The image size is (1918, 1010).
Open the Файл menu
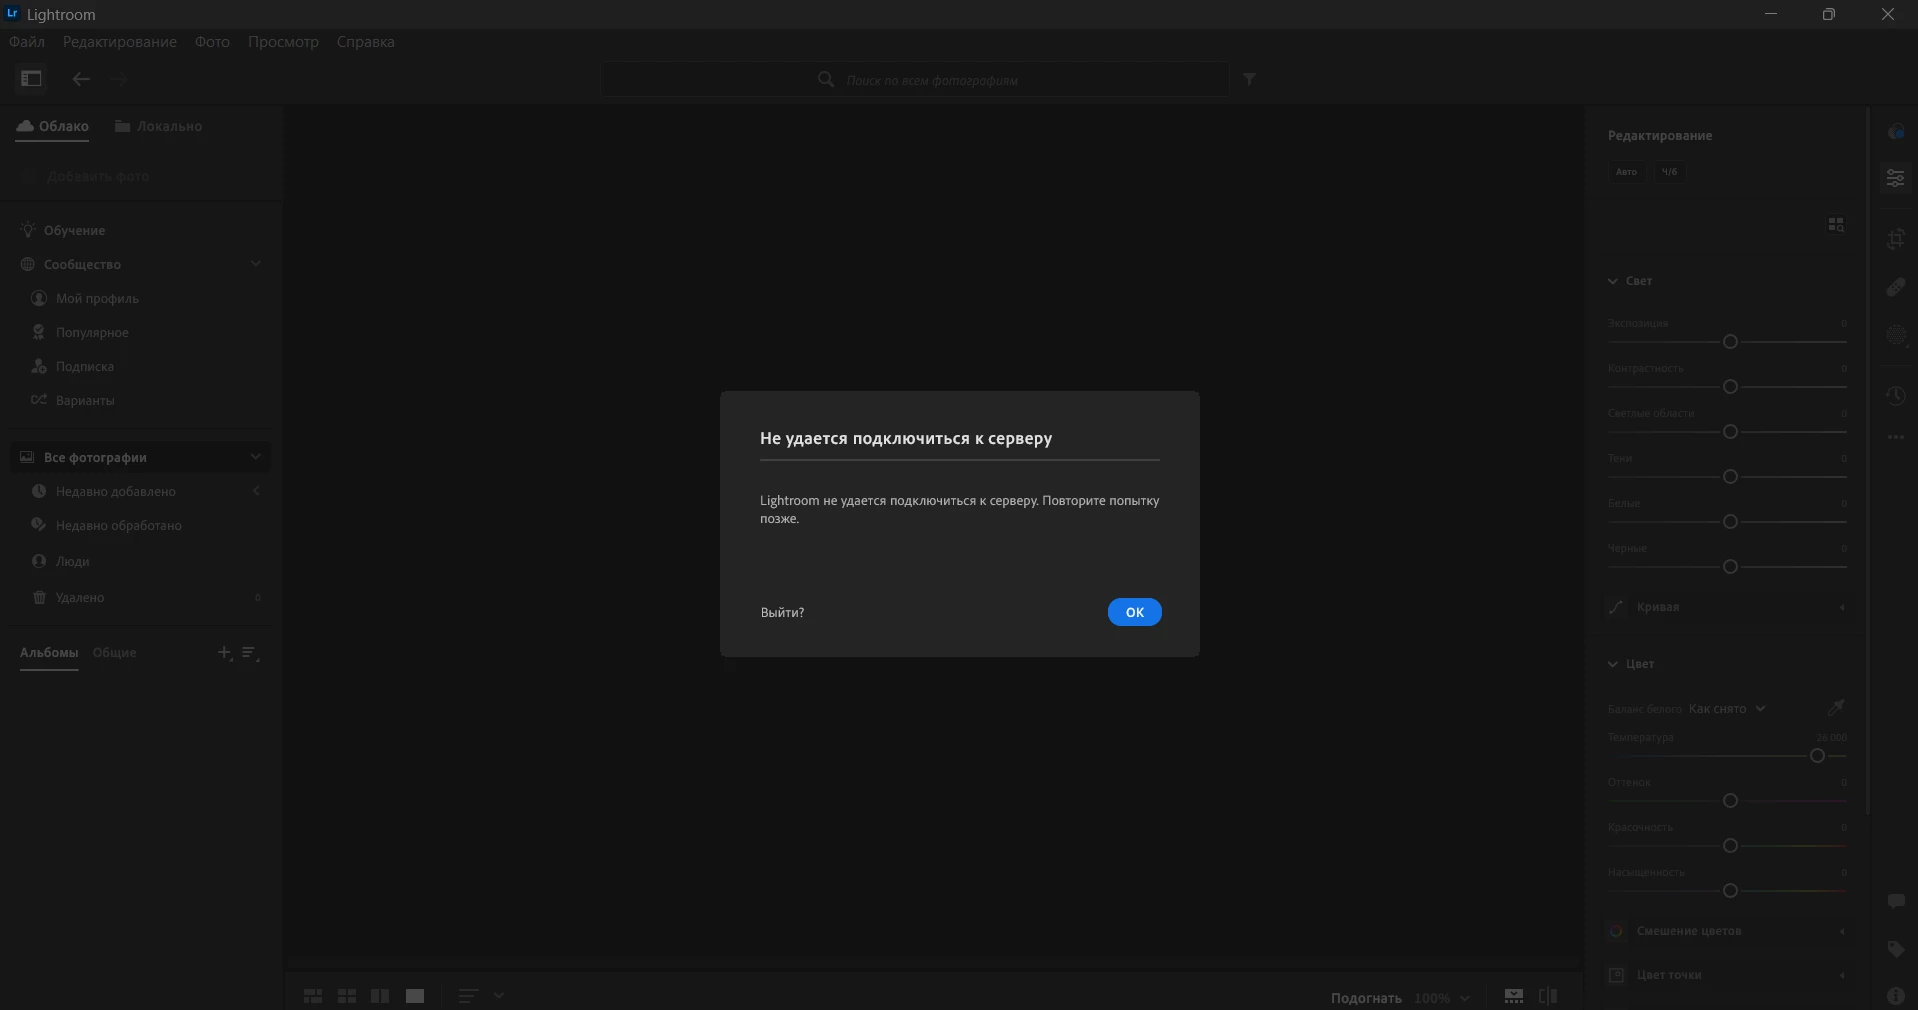click(27, 42)
